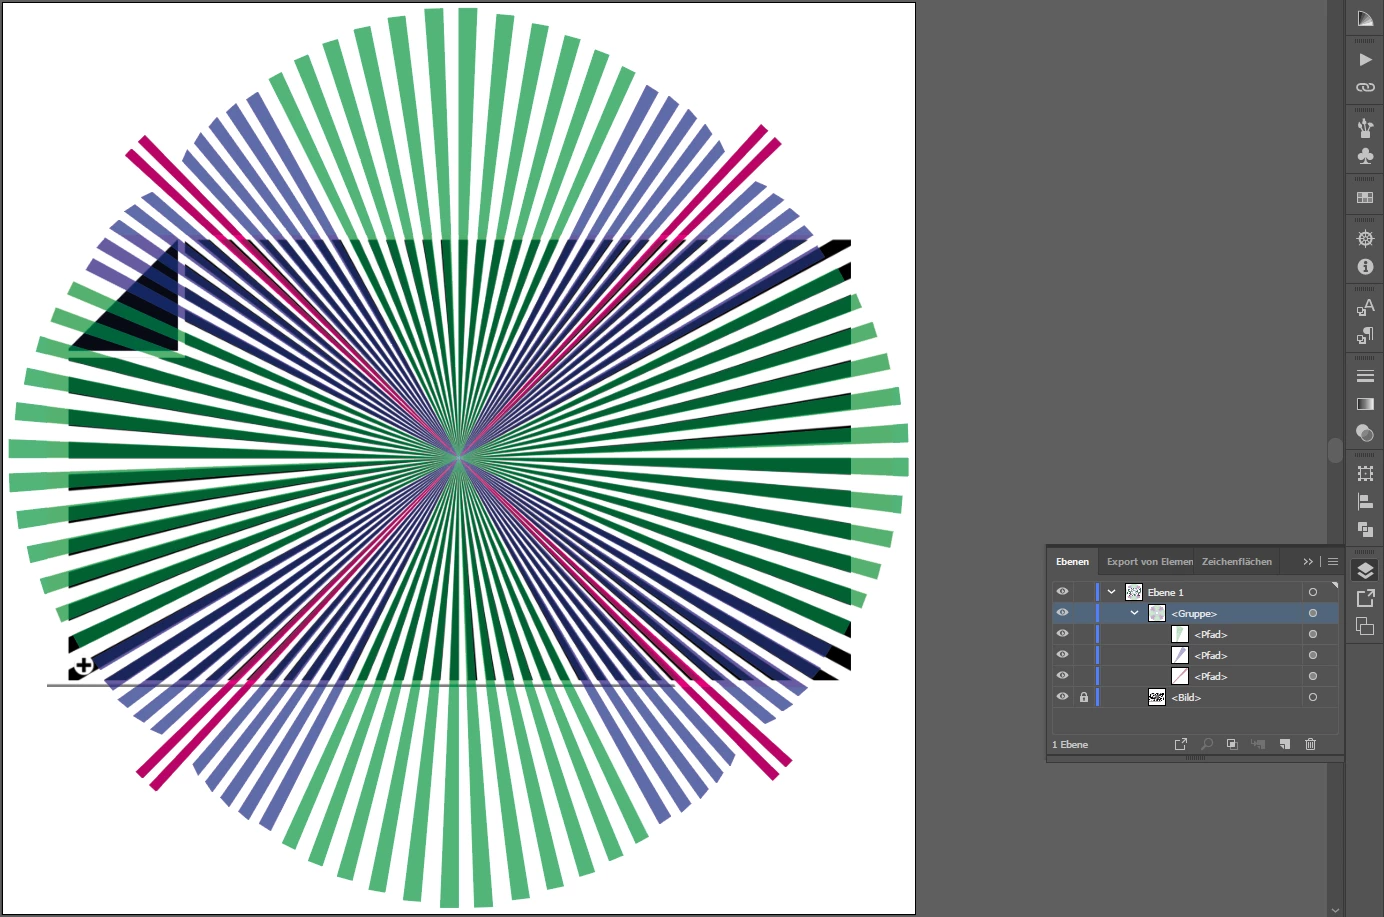Open the Brushes panel icon

pyautogui.click(x=1365, y=128)
